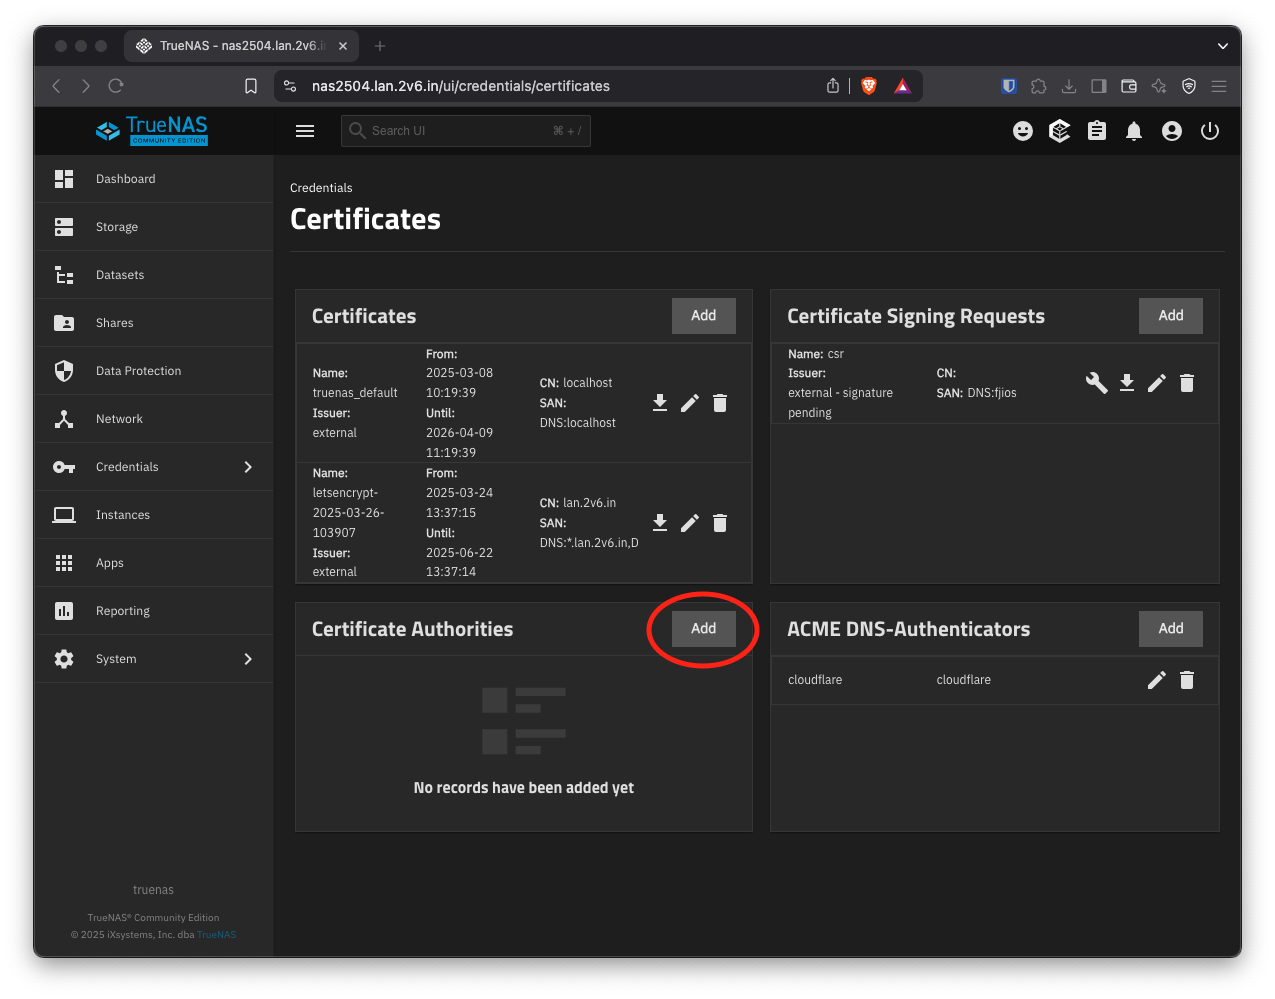Click the wrench icon for csr request

pyautogui.click(x=1097, y=383)
